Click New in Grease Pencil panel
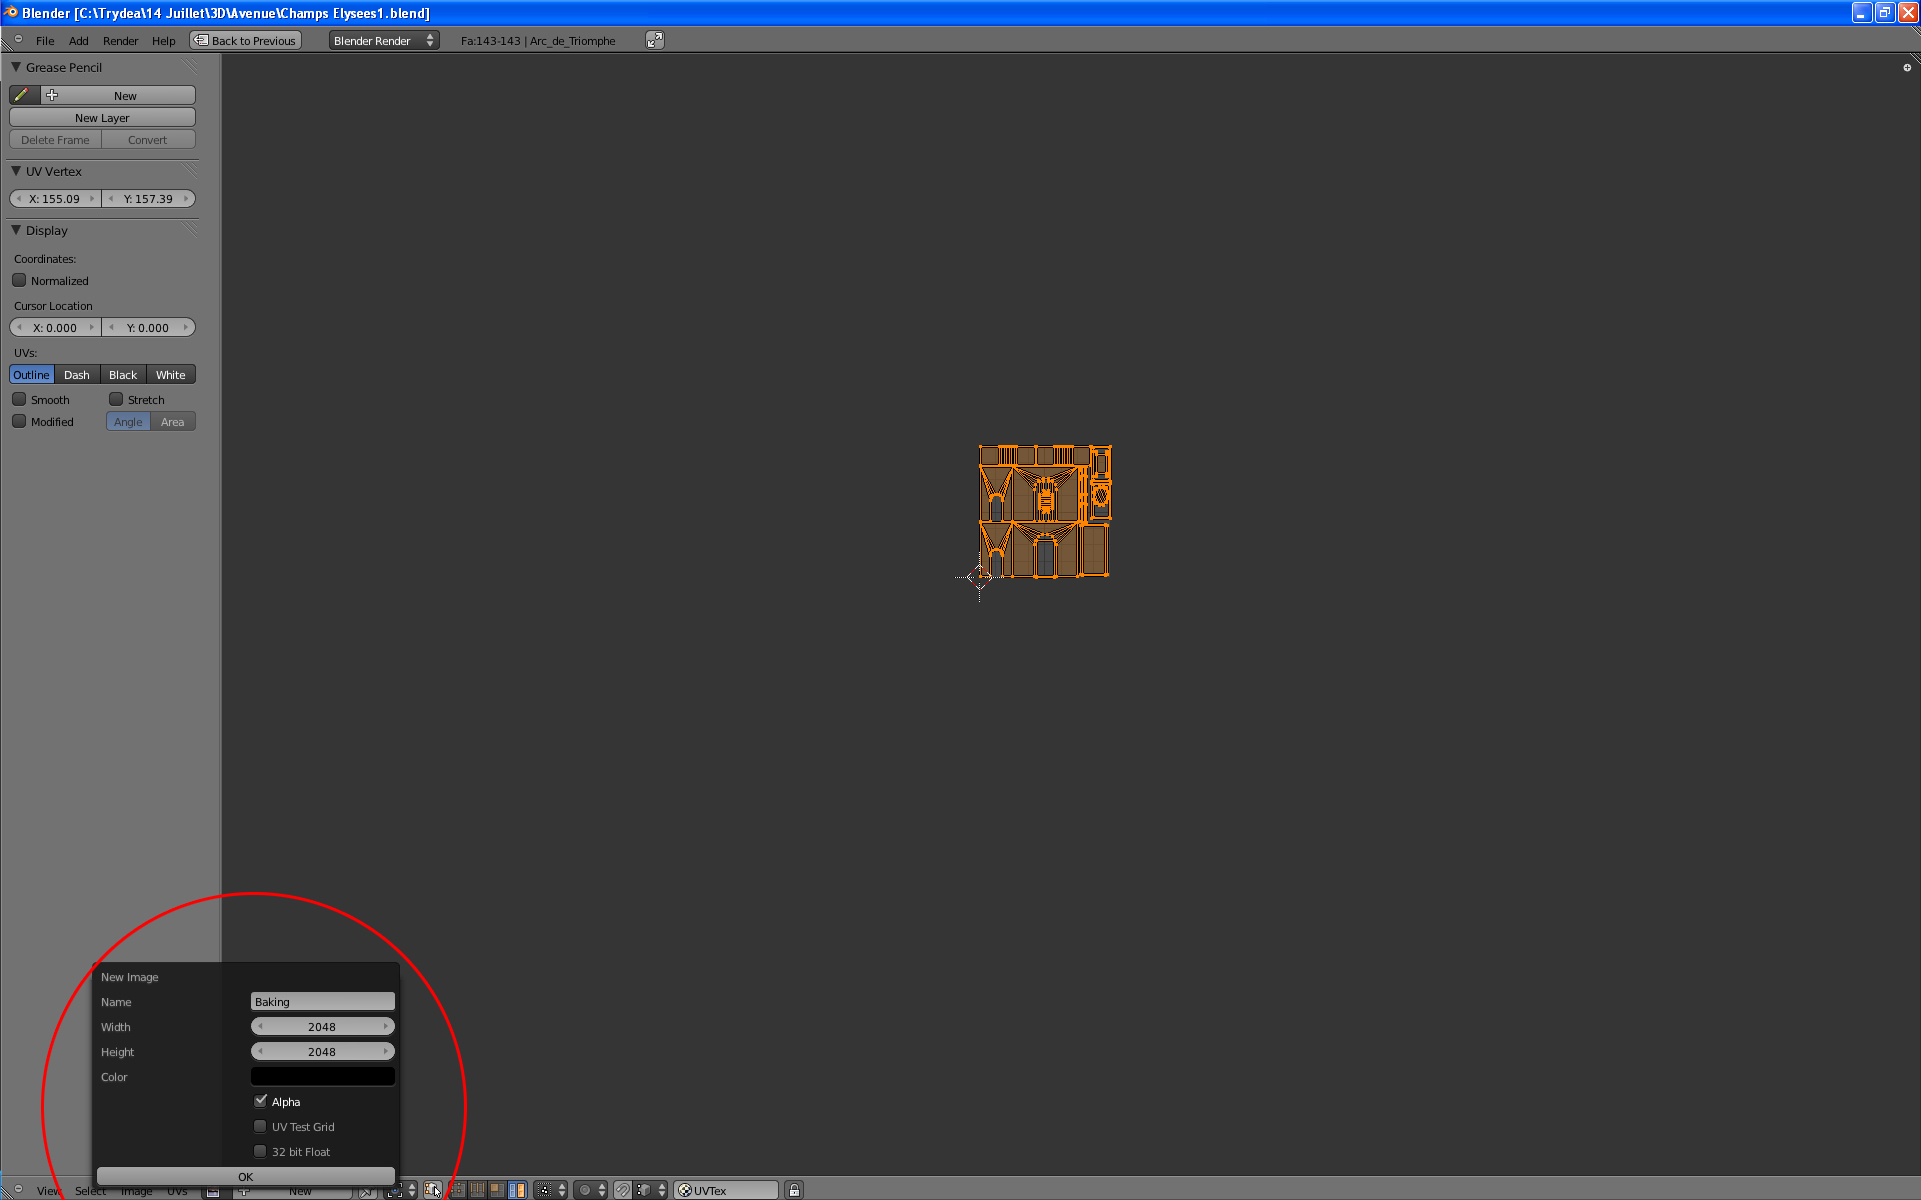 tap(118, 95)
